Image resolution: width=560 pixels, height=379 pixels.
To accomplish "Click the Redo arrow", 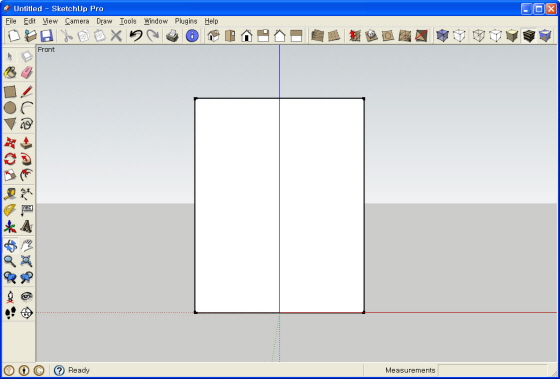I will pyautogui.click(x=152, y=36).
